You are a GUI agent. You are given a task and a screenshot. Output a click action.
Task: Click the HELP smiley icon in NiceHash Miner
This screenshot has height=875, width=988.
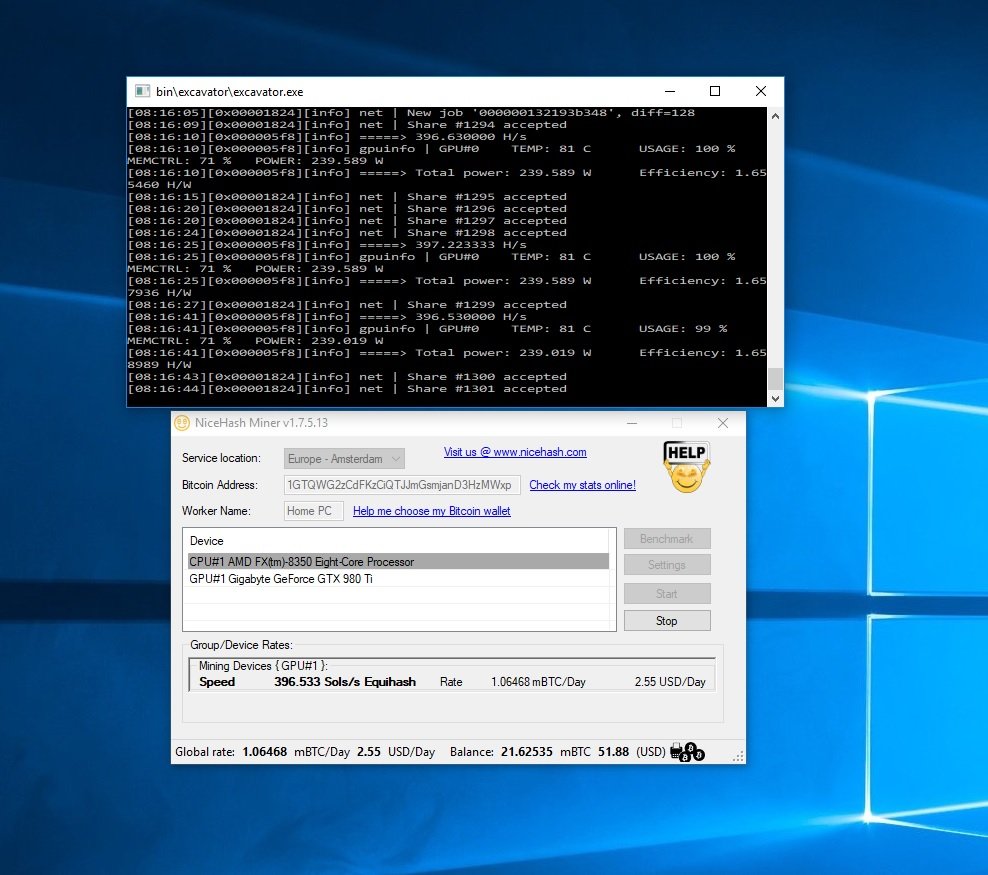686,466
